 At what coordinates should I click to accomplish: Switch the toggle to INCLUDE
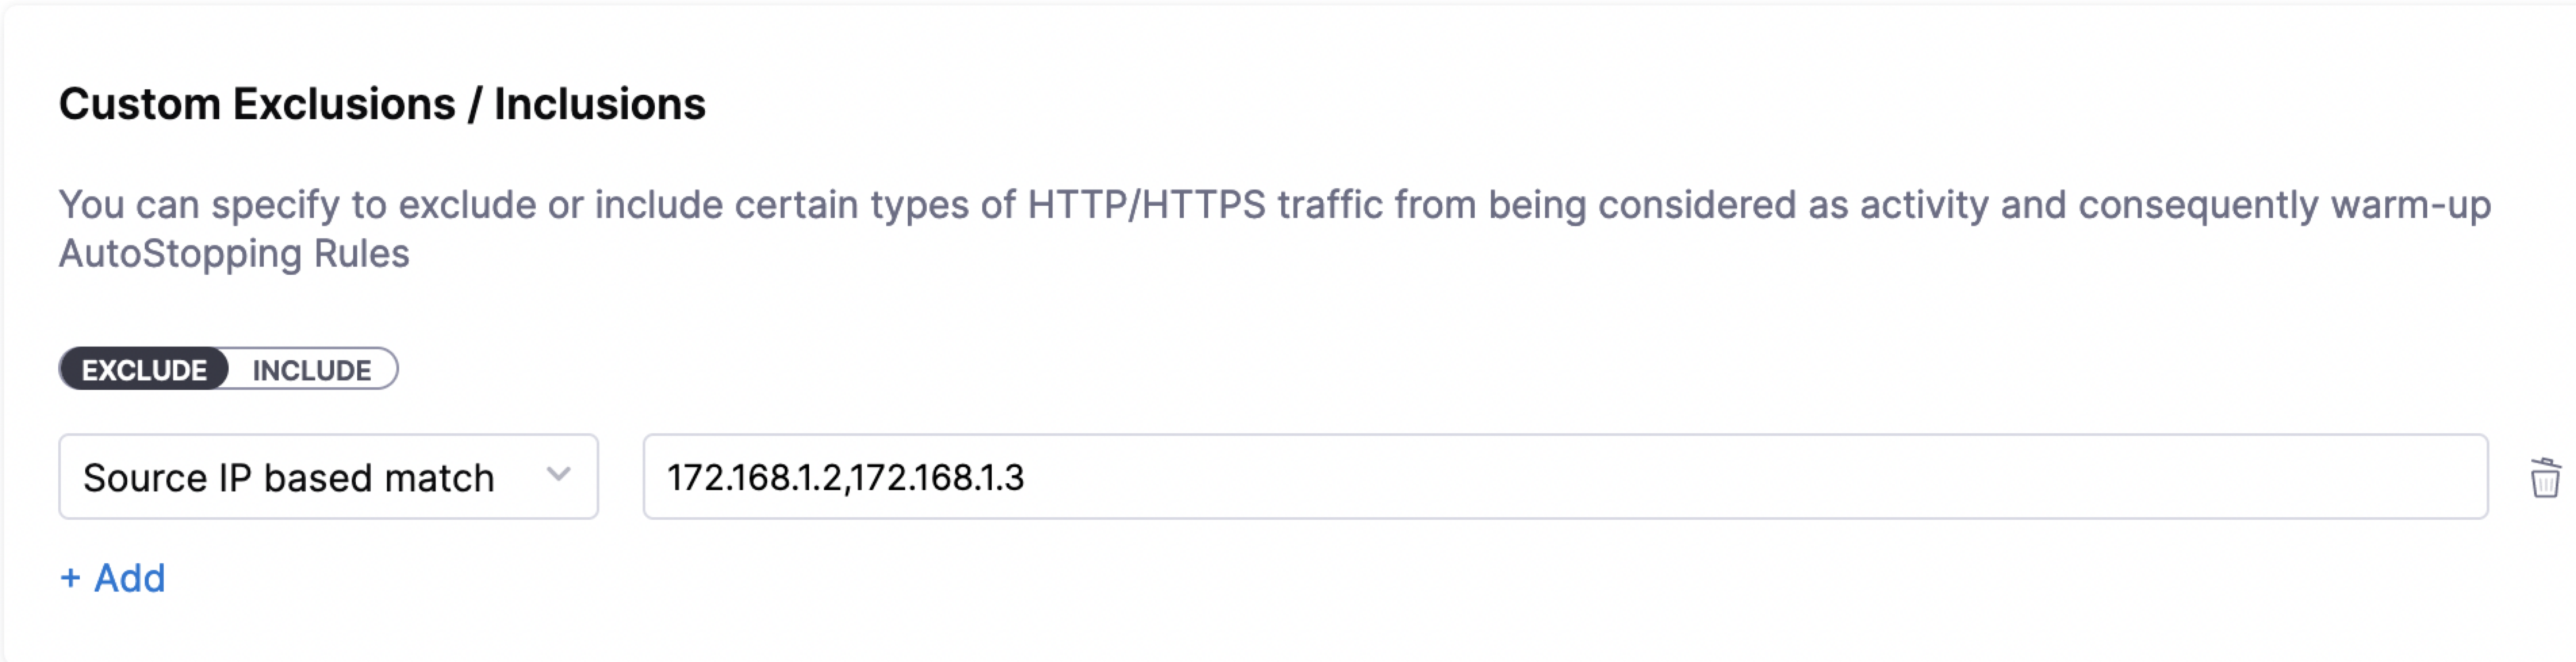pyautogui.click(x=311, y=370)
